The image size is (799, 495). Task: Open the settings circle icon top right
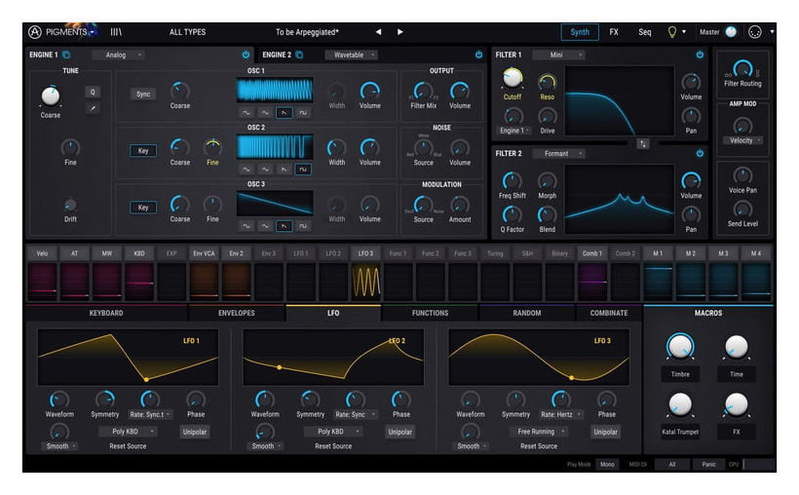(755, 32)
